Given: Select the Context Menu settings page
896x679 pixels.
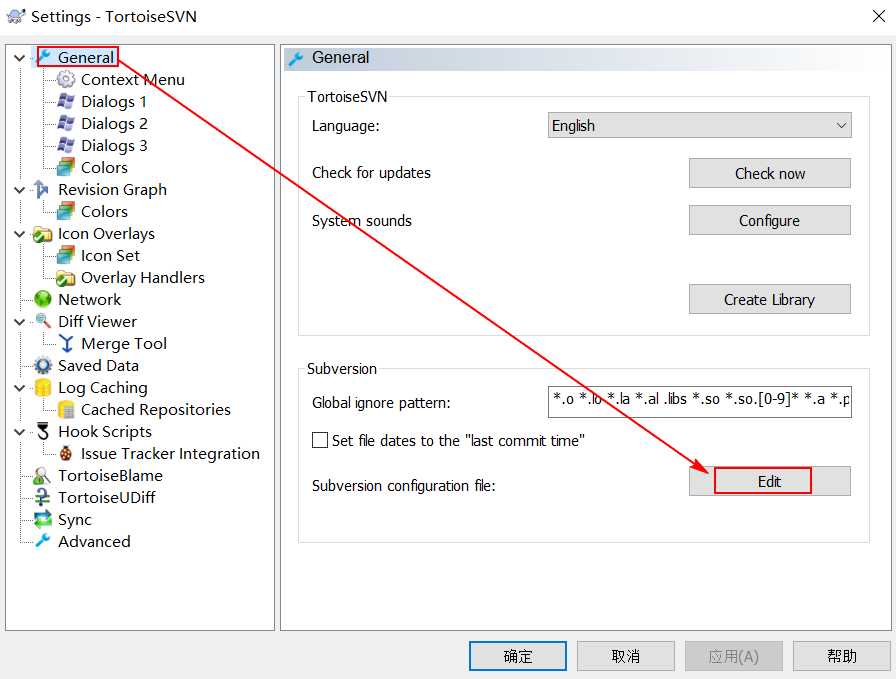Looking at the screenshot, I should (133, 79).
